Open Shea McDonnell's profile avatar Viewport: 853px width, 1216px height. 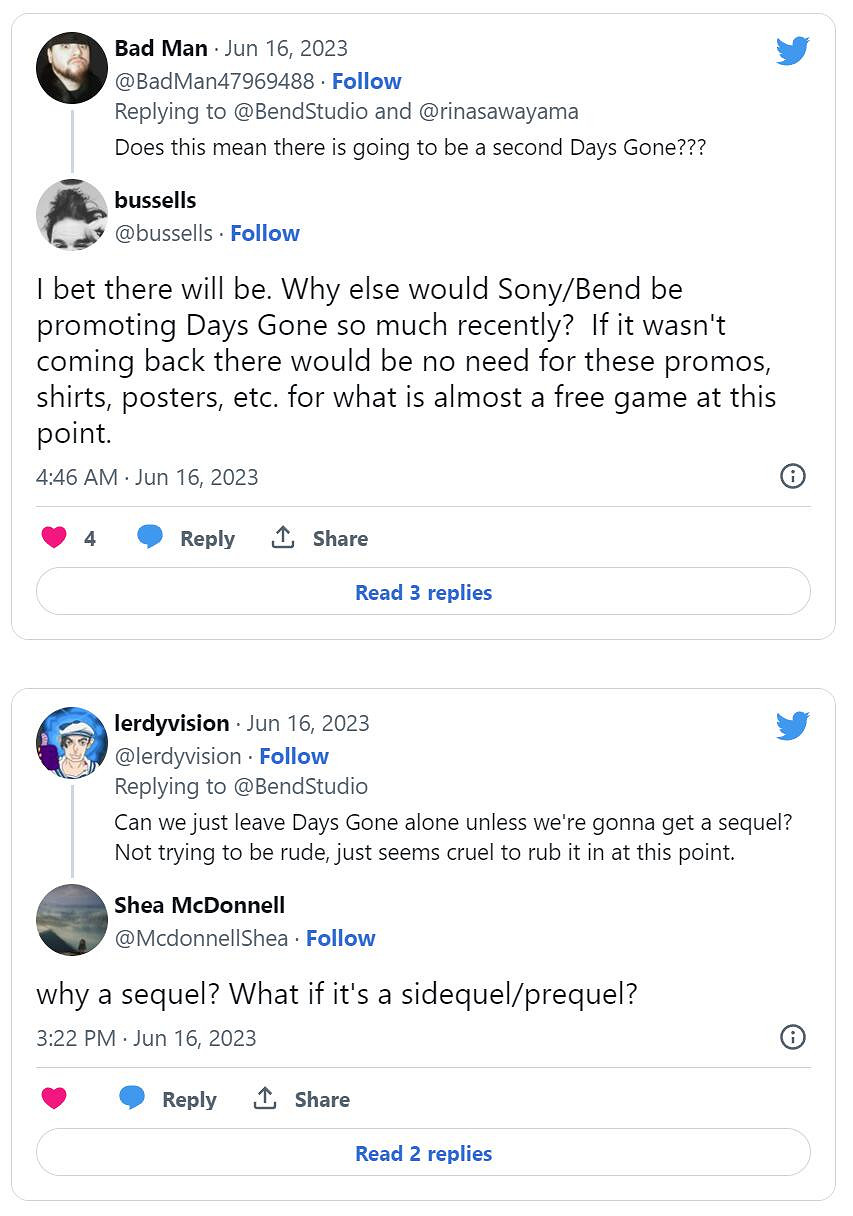pos(72,920)
